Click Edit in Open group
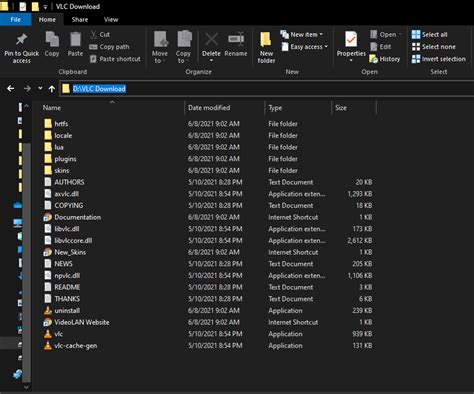Viewport: 474px width, 394px height. coord(381,47)
